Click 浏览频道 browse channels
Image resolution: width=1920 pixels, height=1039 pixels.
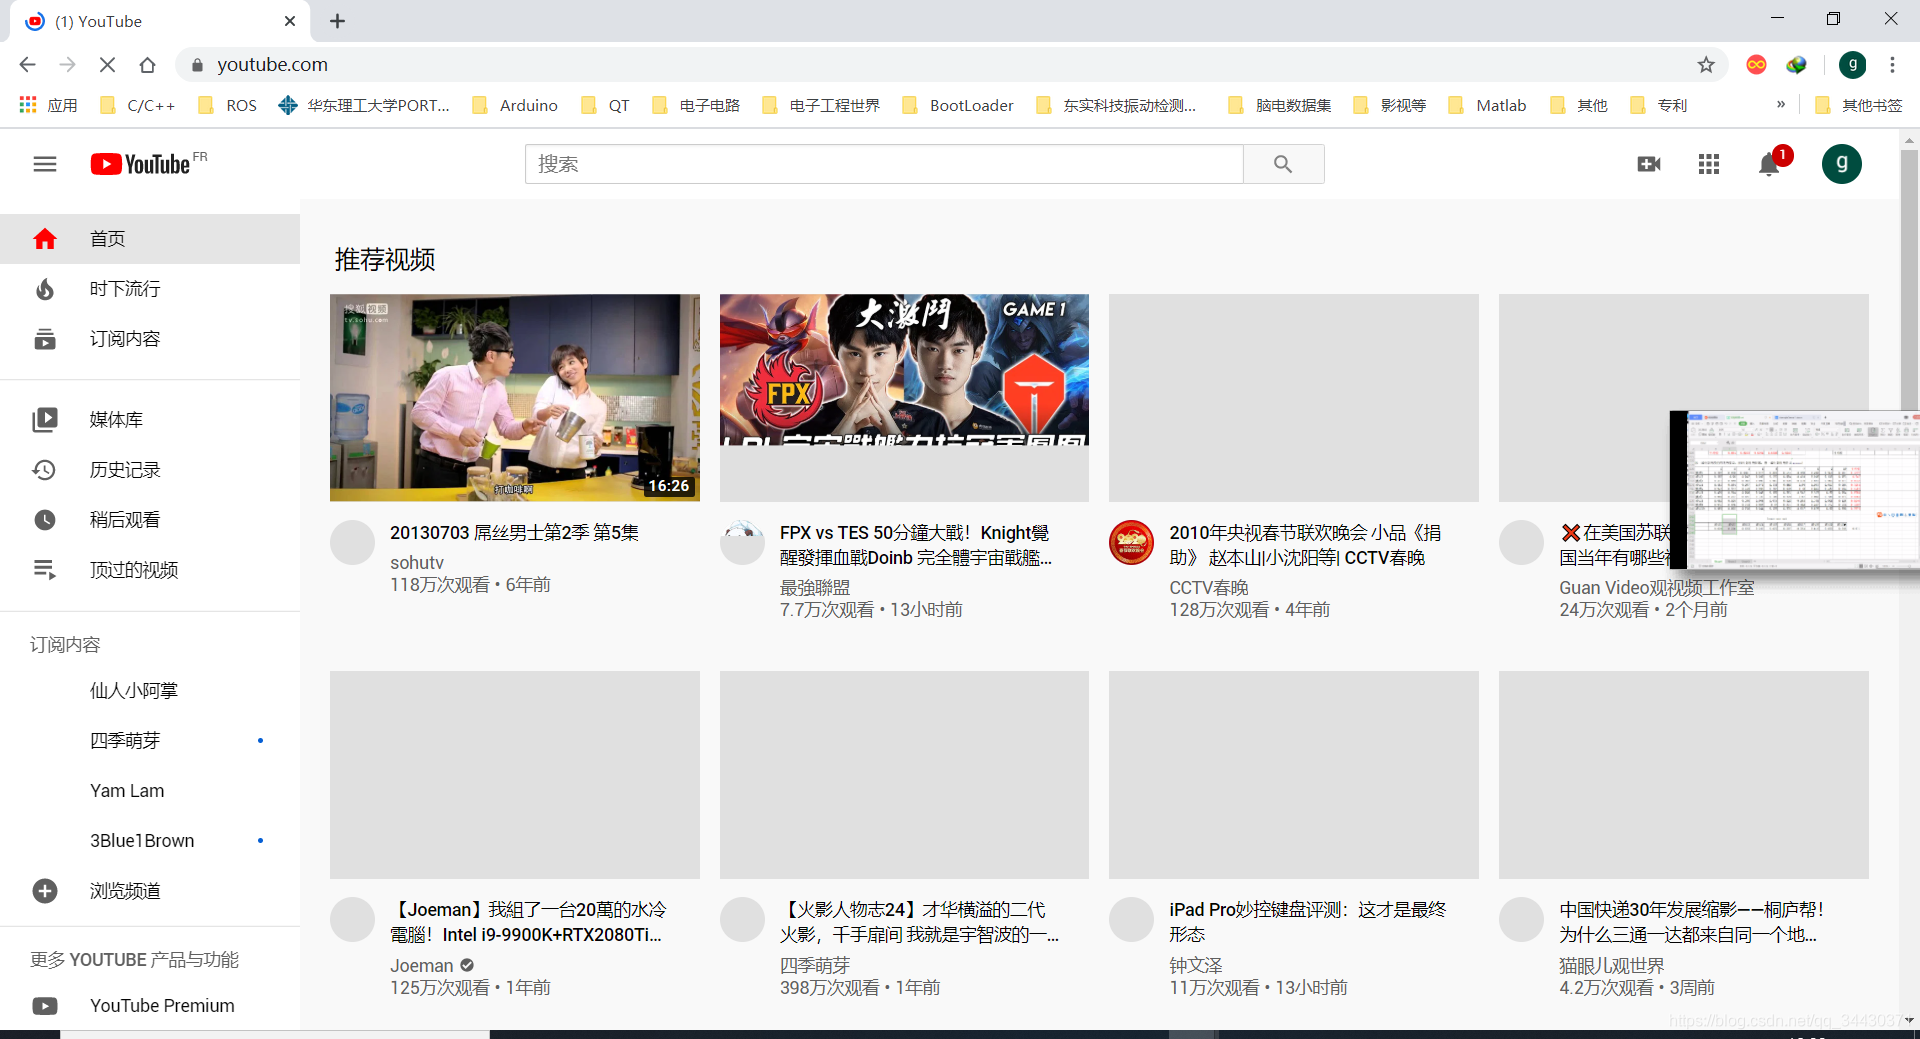coord(150,891)
